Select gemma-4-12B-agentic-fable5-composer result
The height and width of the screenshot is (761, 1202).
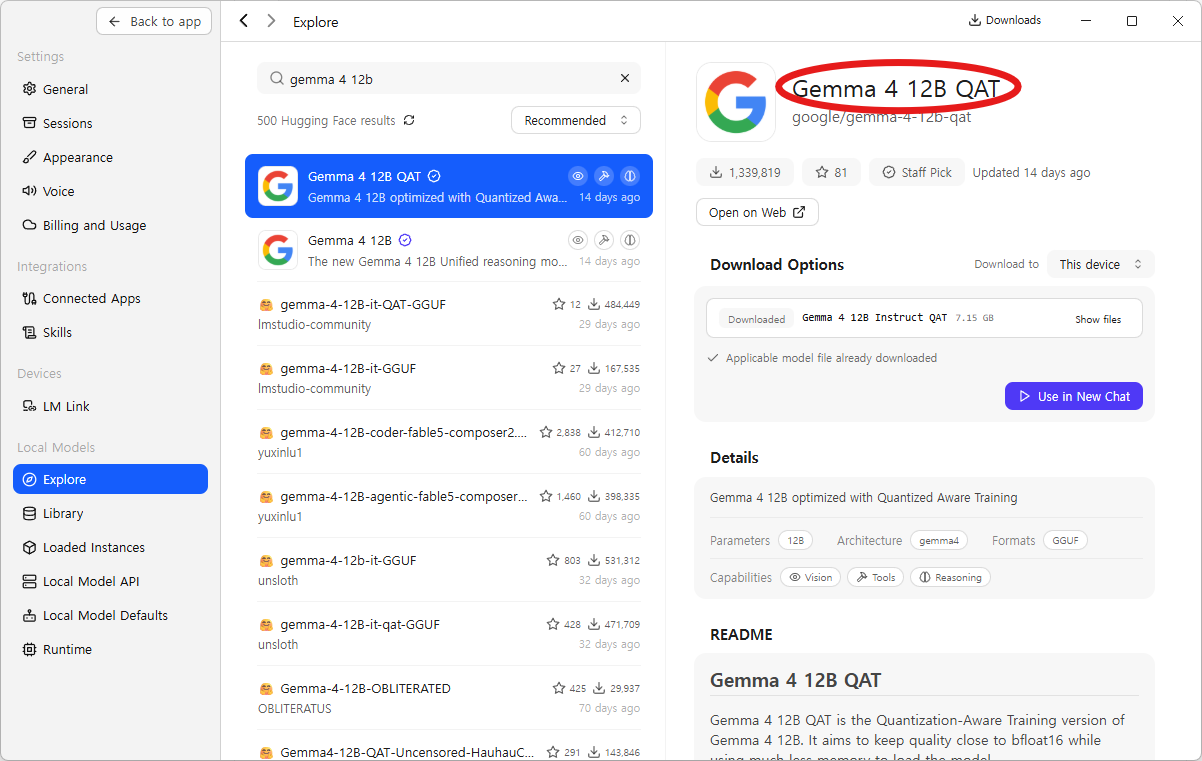449,506
